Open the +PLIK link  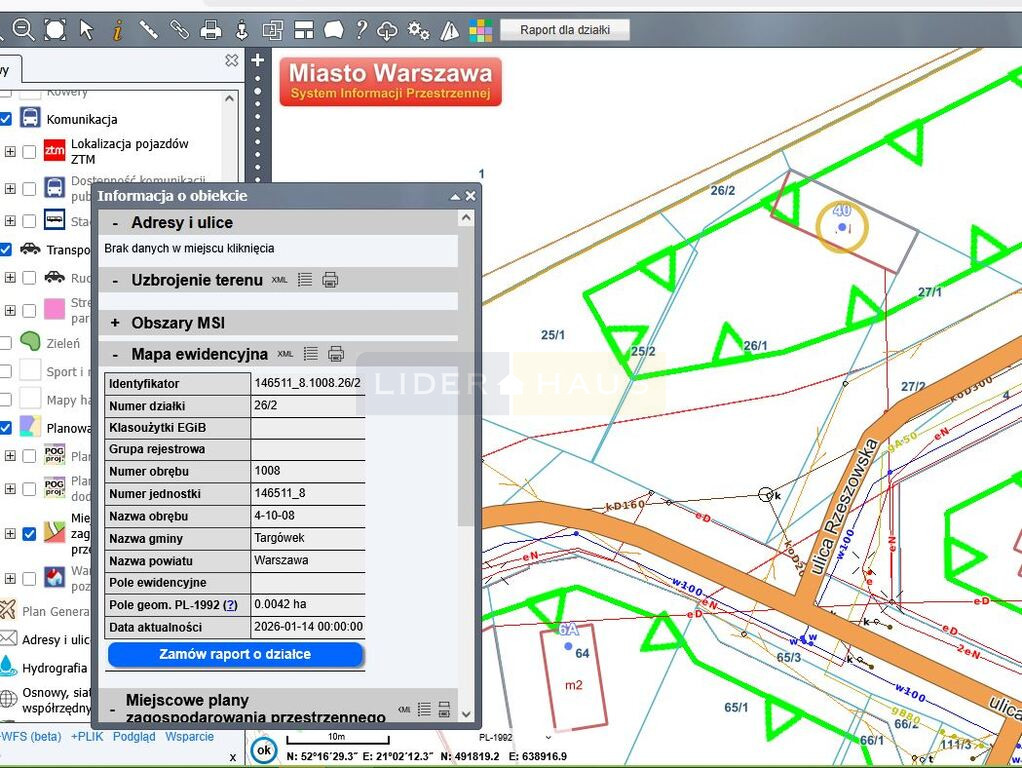point(87,736)
